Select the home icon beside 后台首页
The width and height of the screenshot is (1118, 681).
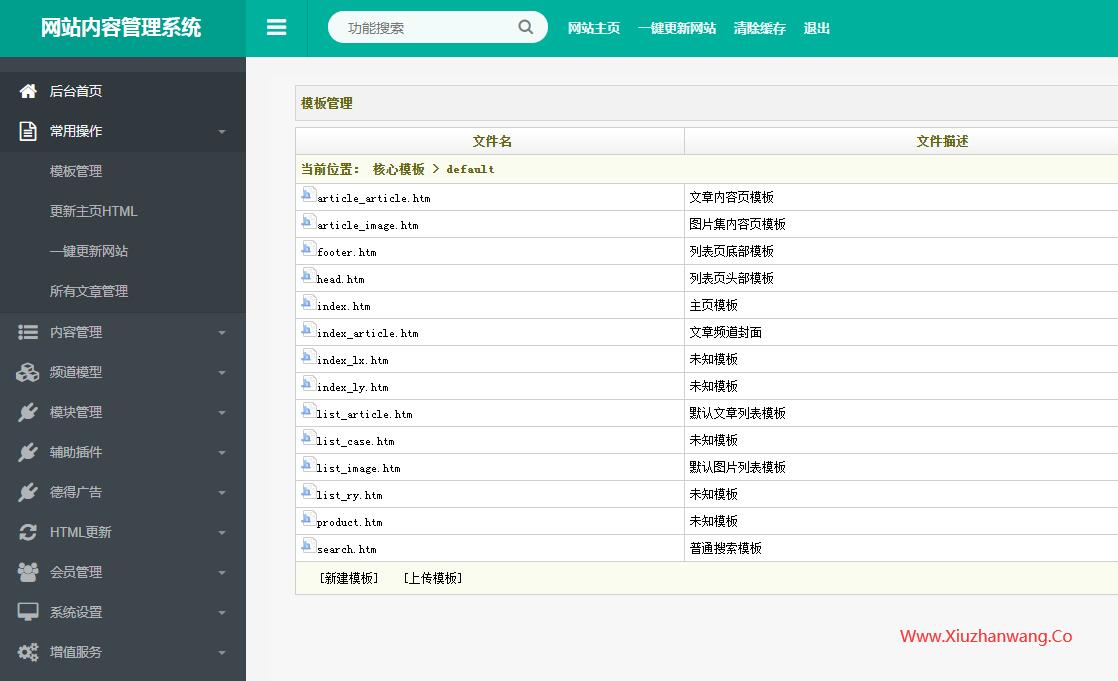coord(27,90)
